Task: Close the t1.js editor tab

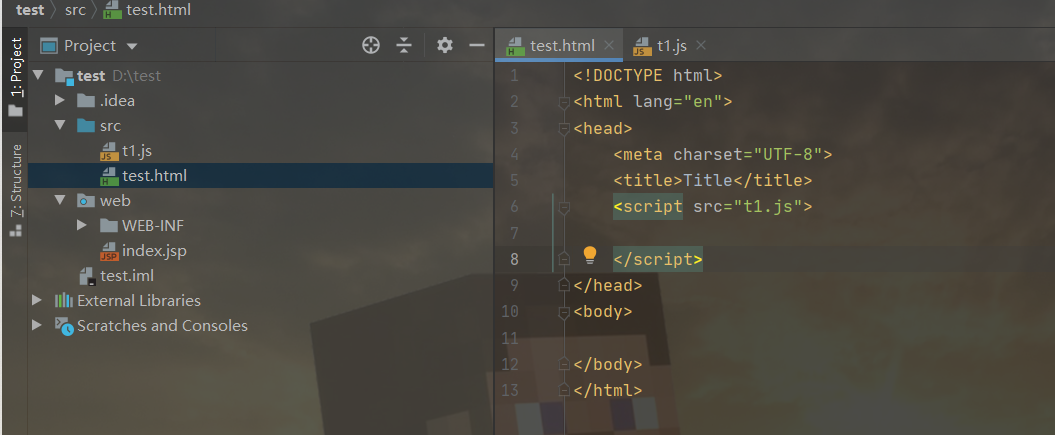Action: (x=701, y=46)
